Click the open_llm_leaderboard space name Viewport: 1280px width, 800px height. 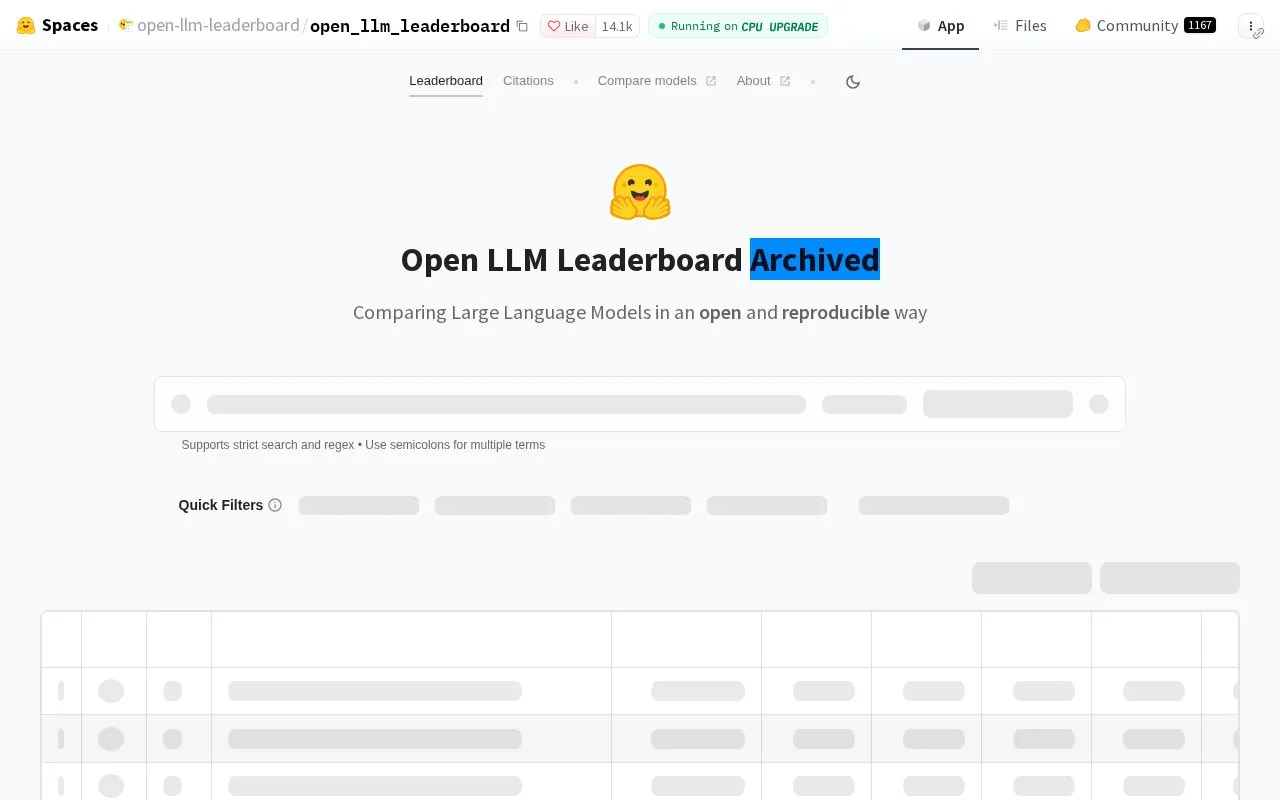pyautogui.click(x=410, y=26)
